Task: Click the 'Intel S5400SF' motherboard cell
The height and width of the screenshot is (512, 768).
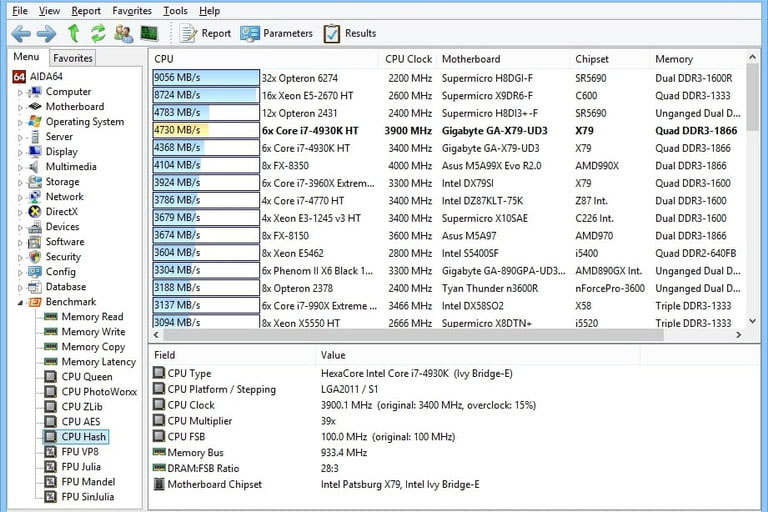Action: tap(470, 253)
